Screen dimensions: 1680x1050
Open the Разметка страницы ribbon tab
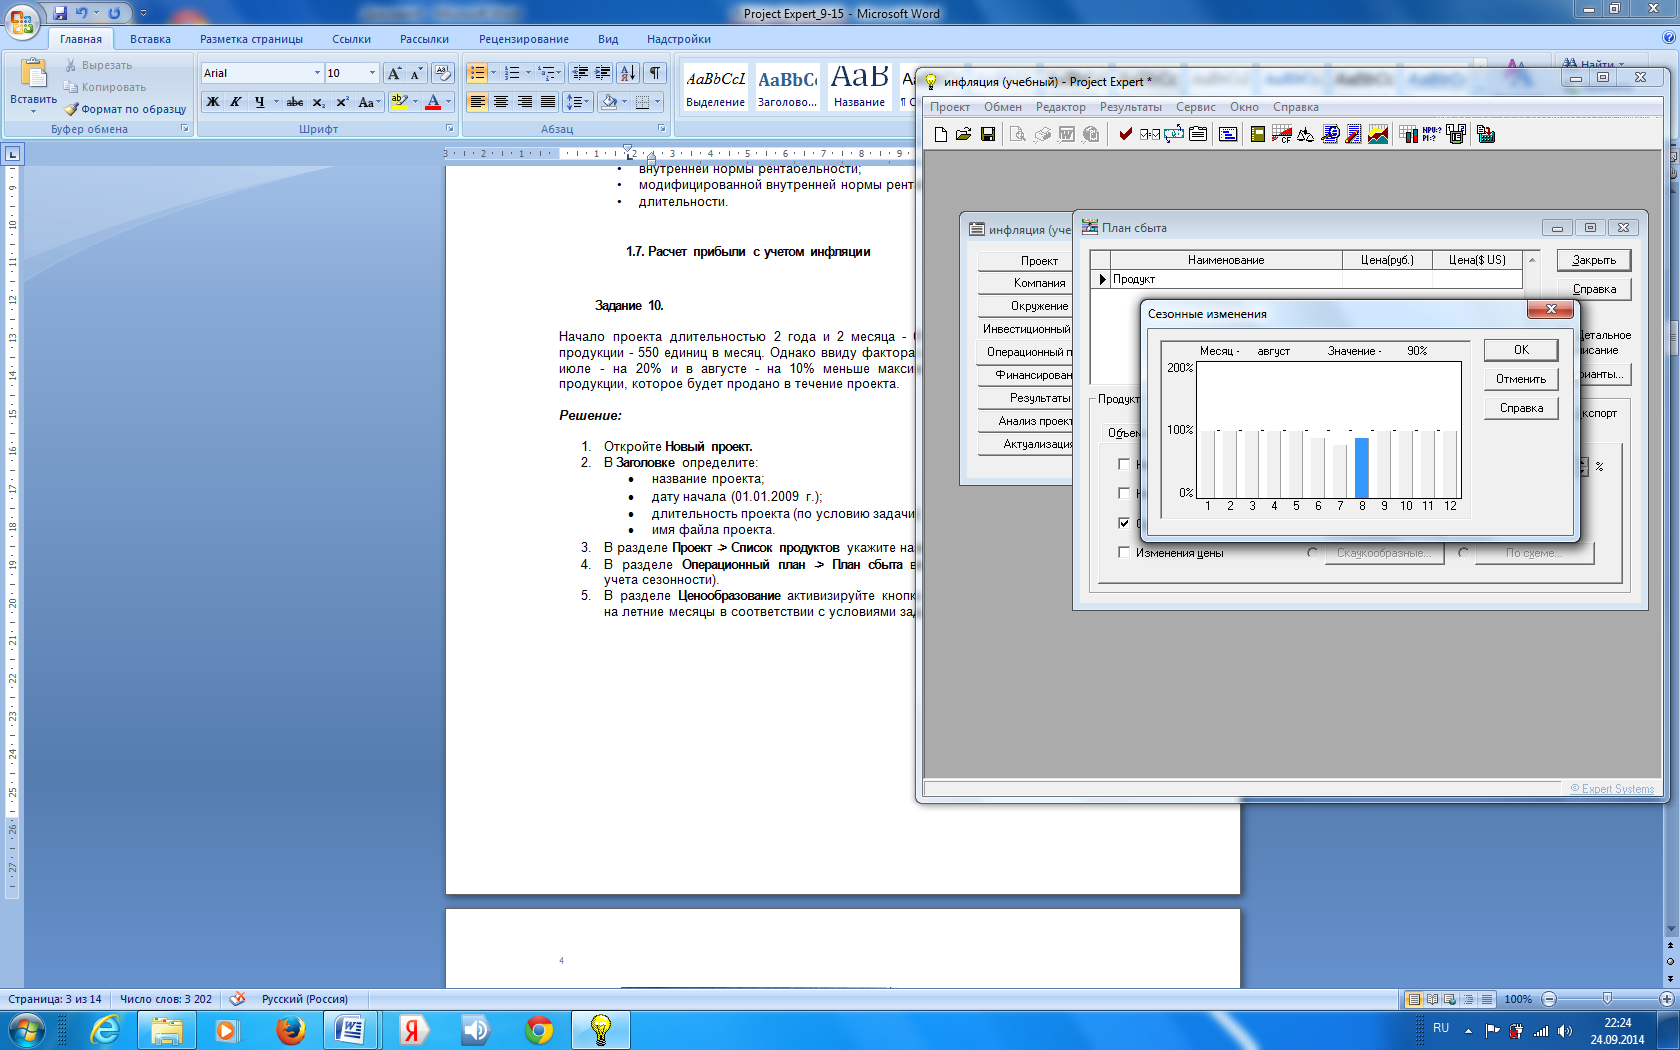[x=251, y=39]
